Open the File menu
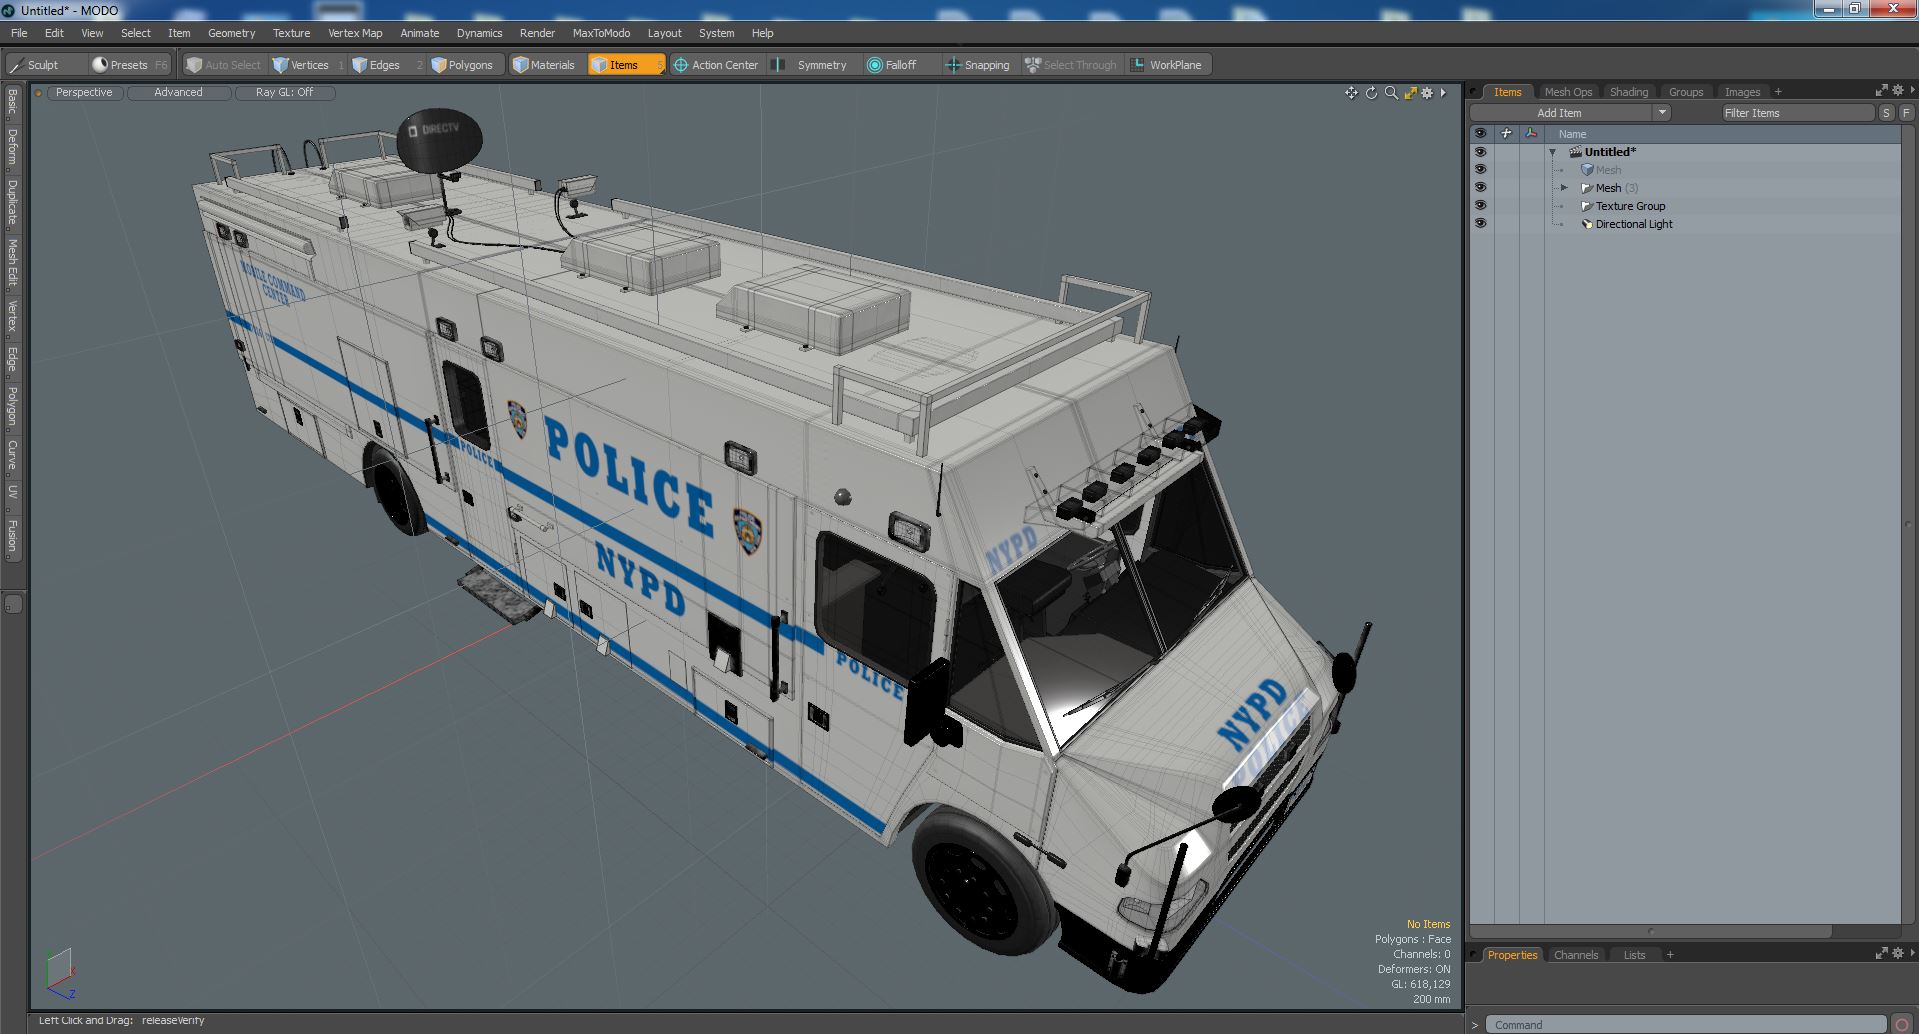 point(19,33)
